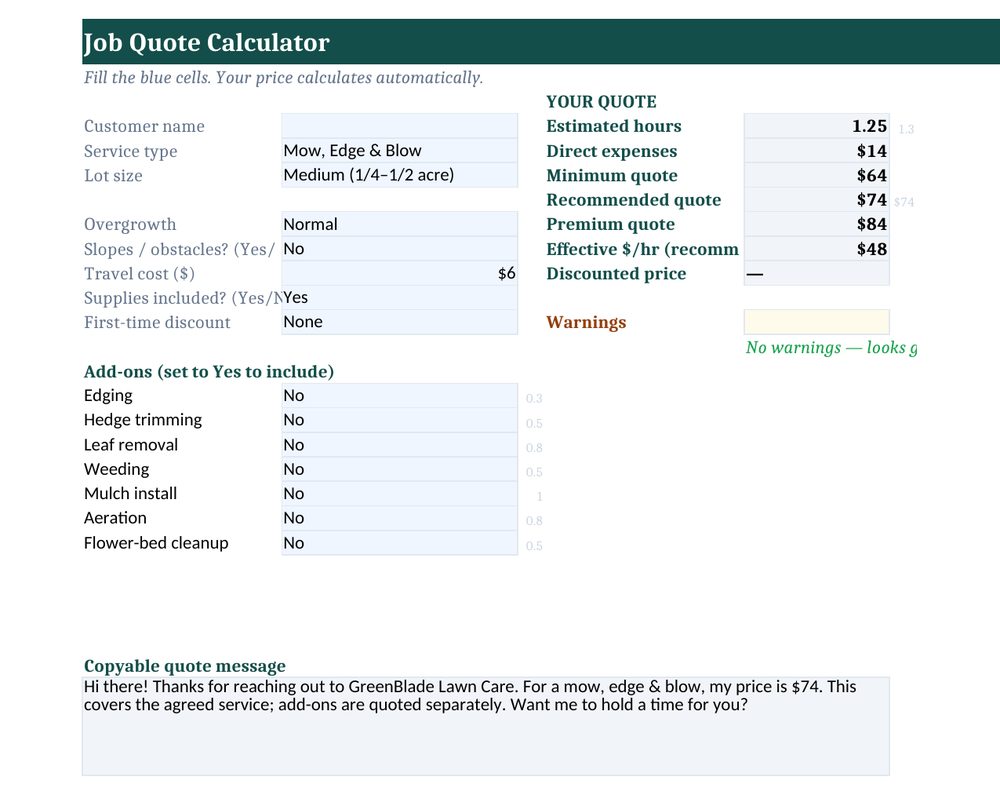
Task: Click the Travel cost cell showing $6
Action: [x=399, y=274]
